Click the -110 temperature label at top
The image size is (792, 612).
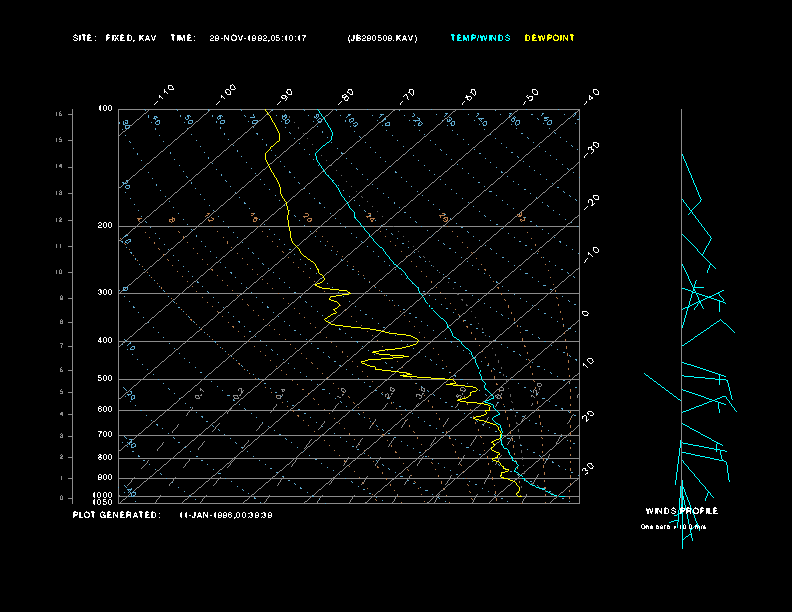coord(165,93)
